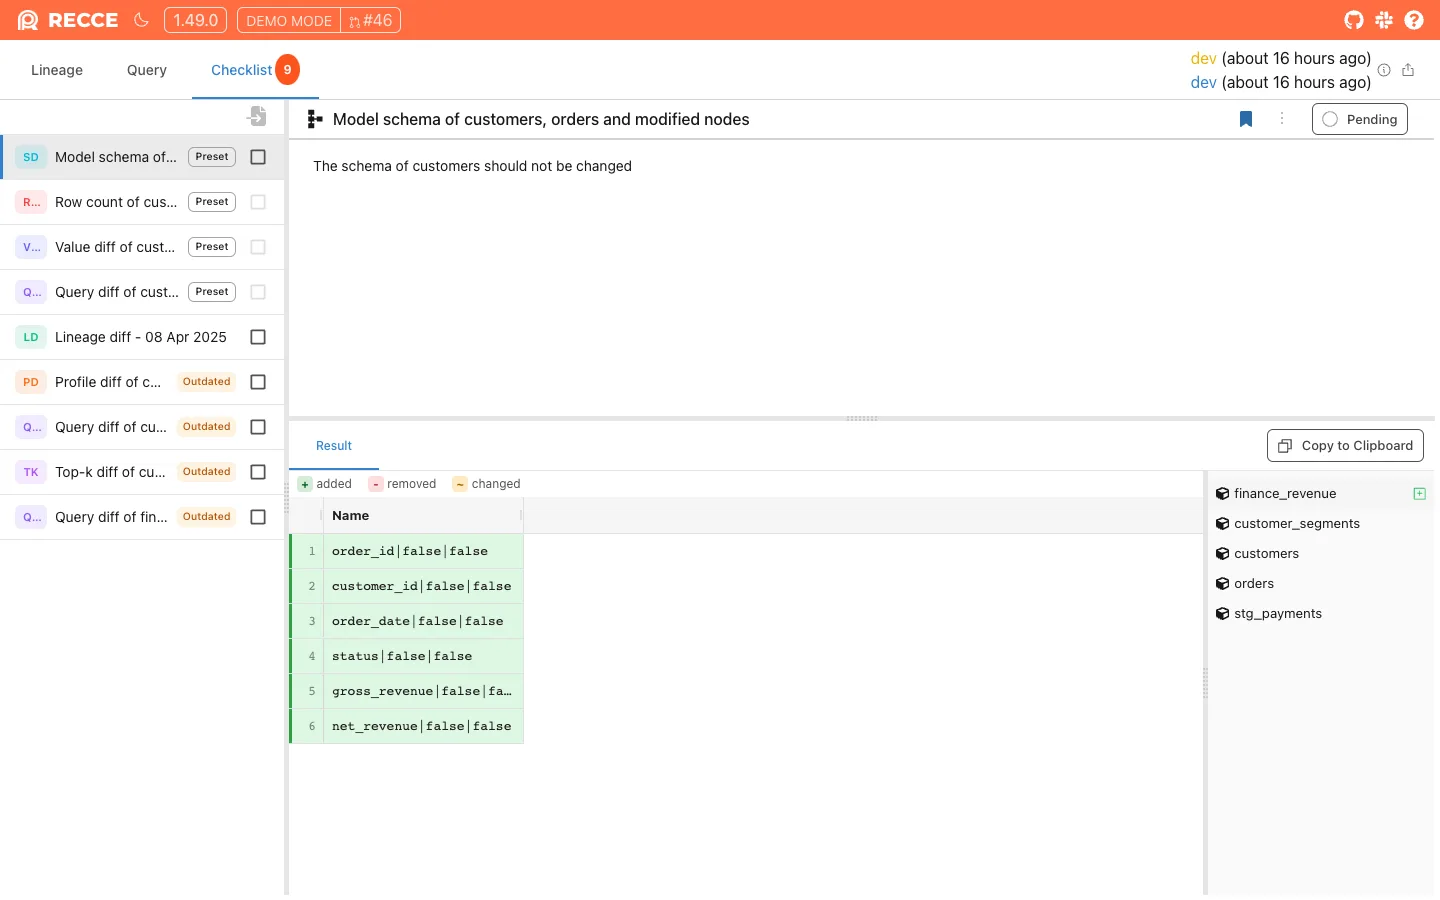The height and width of the screenshot is (900, 1440).
Task: Click horizontal split handle above Result
Action: pyautogui.click(x=862, y=418)
